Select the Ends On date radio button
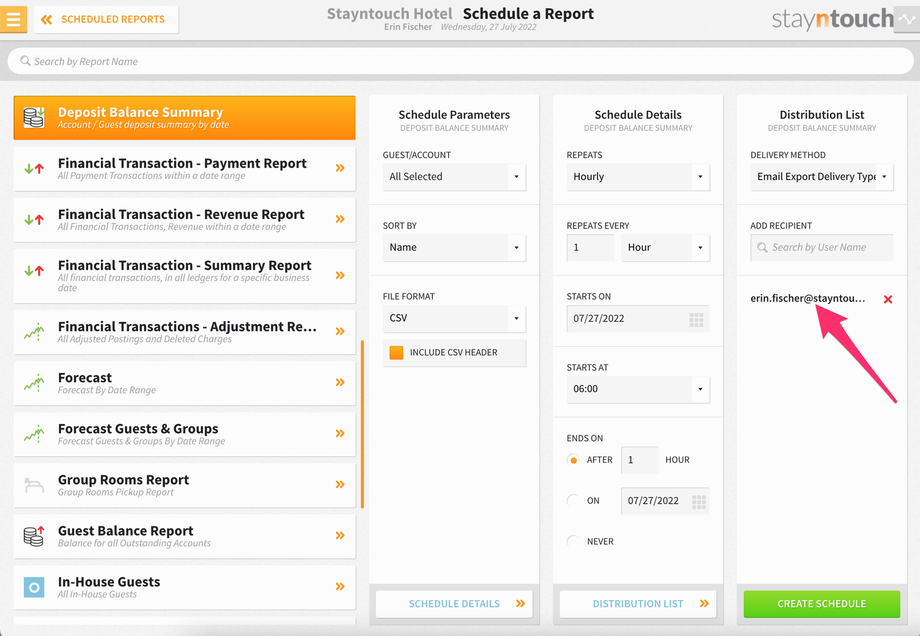 pos(573,500)
